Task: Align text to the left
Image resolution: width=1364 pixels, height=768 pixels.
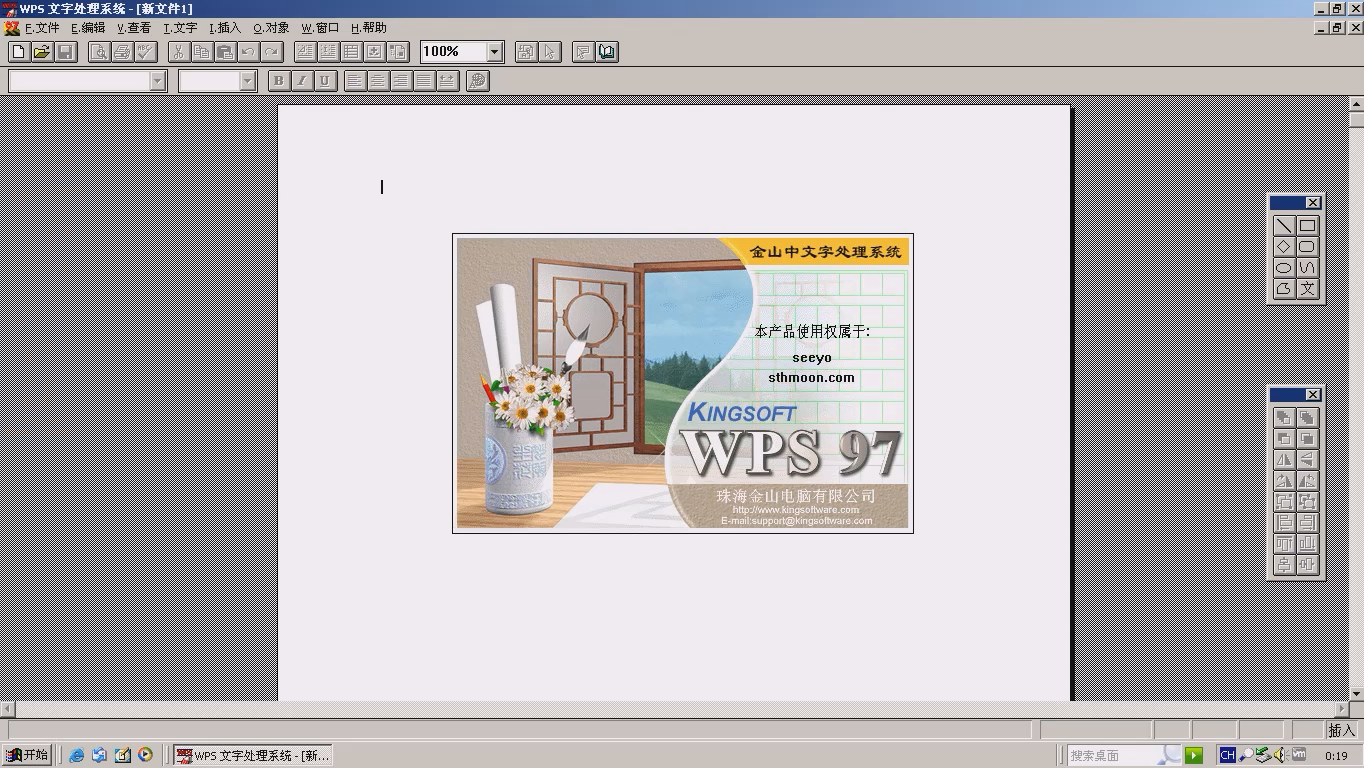Action: (356, 81)
